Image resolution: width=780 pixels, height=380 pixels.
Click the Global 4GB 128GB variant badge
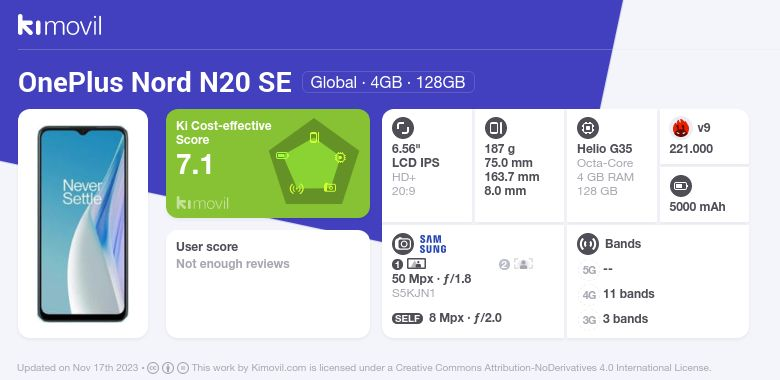[388, 82]
